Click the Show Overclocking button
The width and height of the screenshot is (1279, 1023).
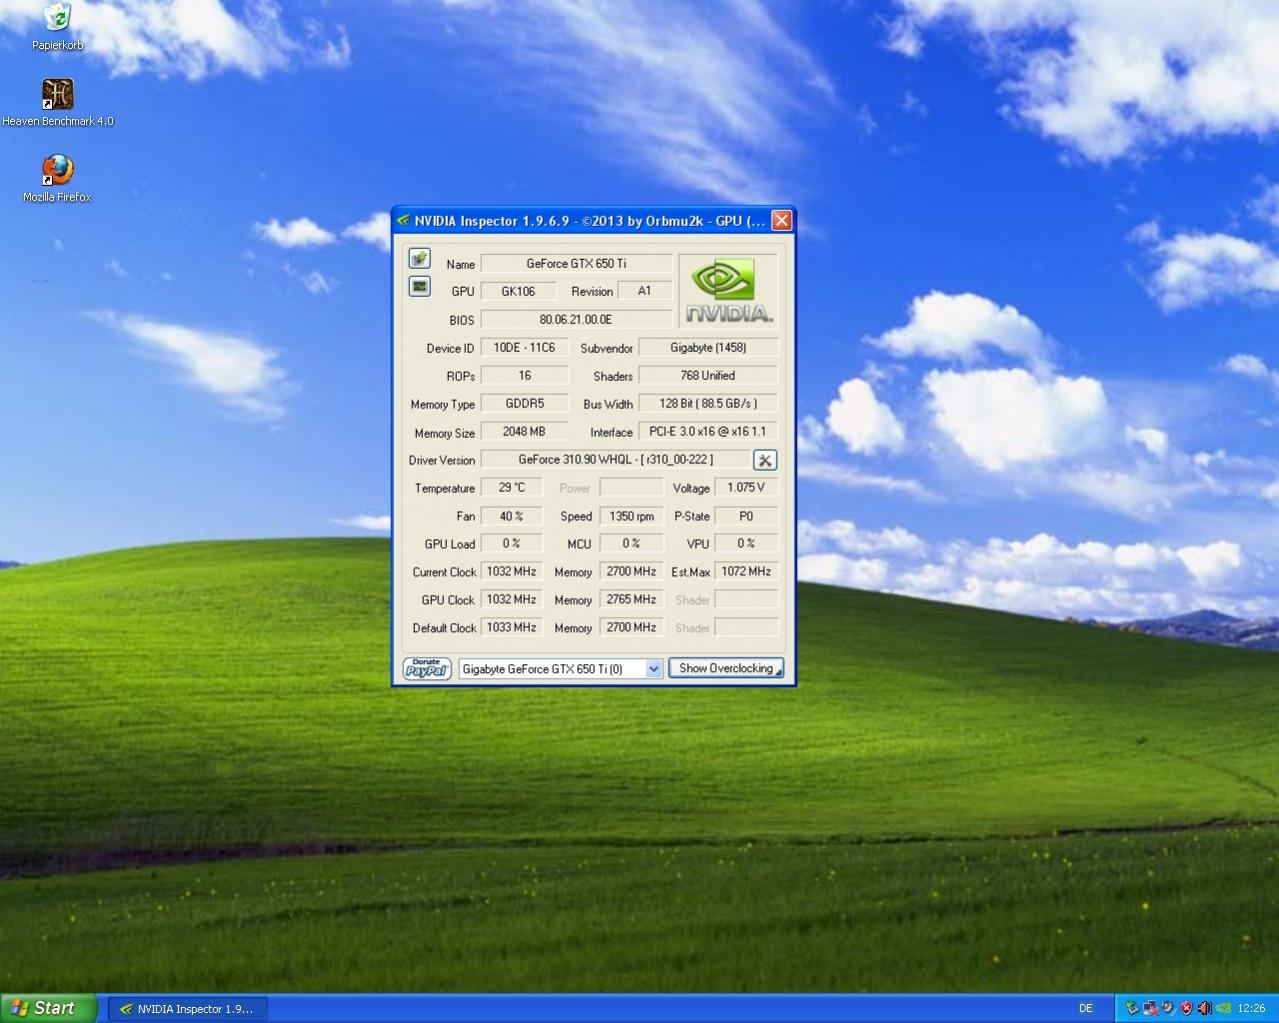click(726, 668)
